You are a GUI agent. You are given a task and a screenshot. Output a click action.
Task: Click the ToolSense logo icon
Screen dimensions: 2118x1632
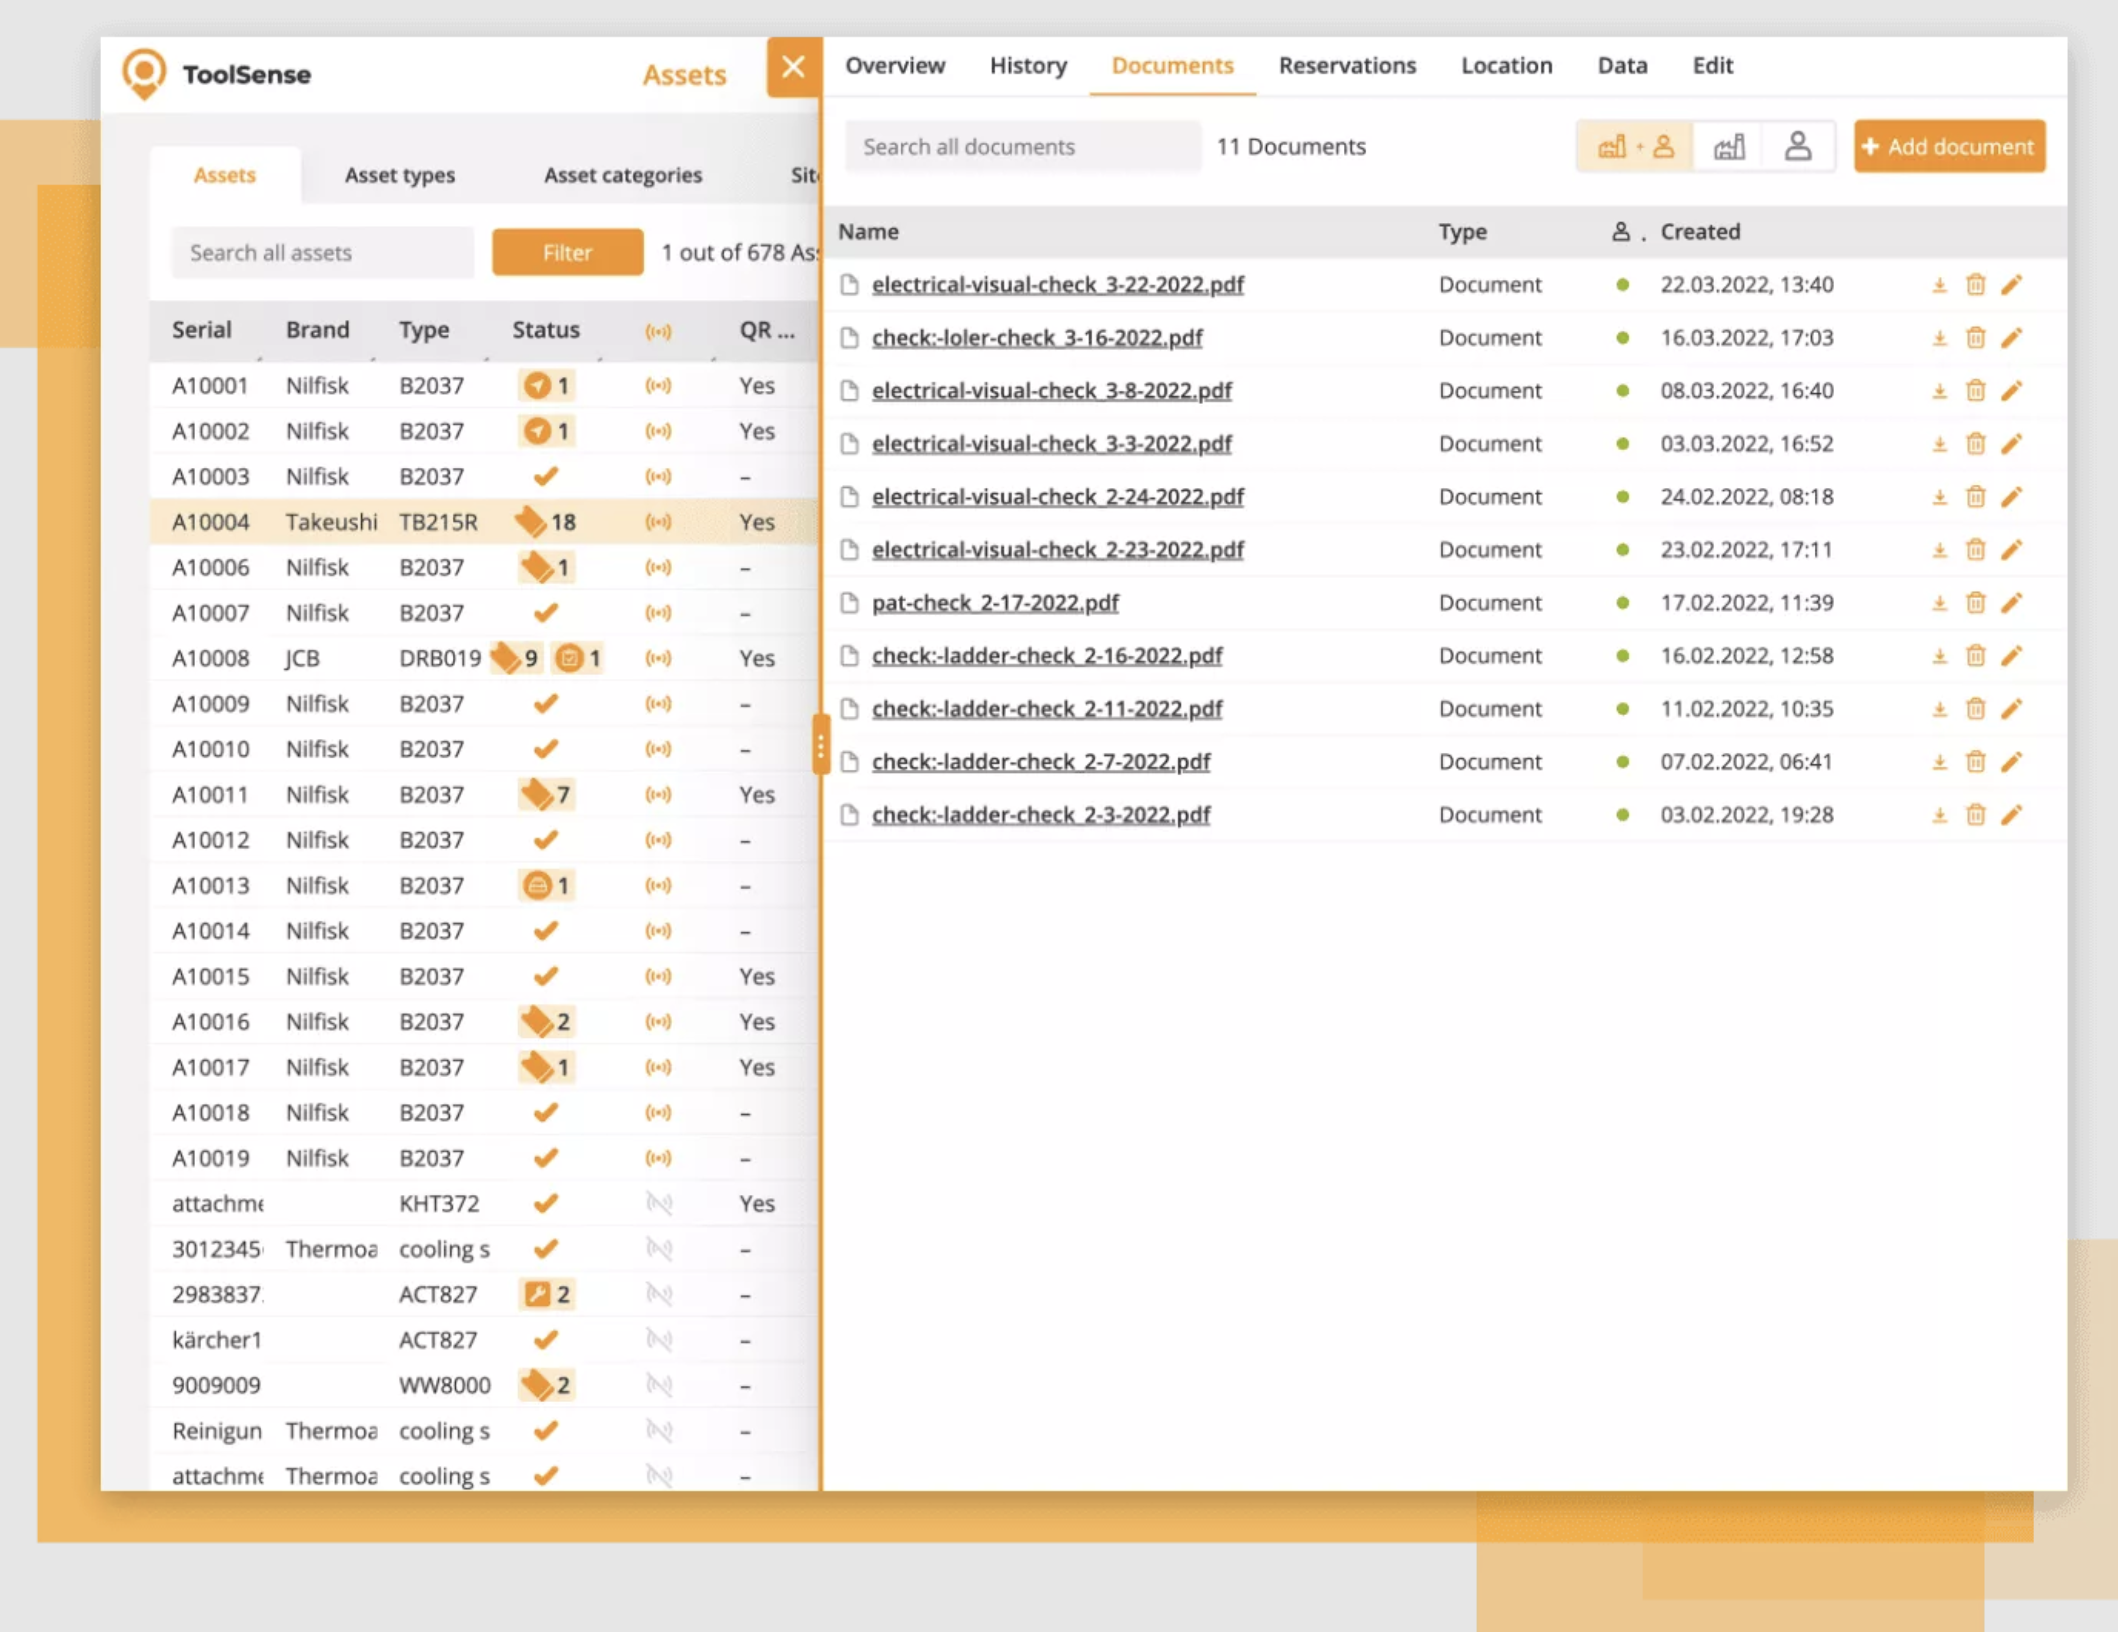pyautogui.click(x=145, y=73)
